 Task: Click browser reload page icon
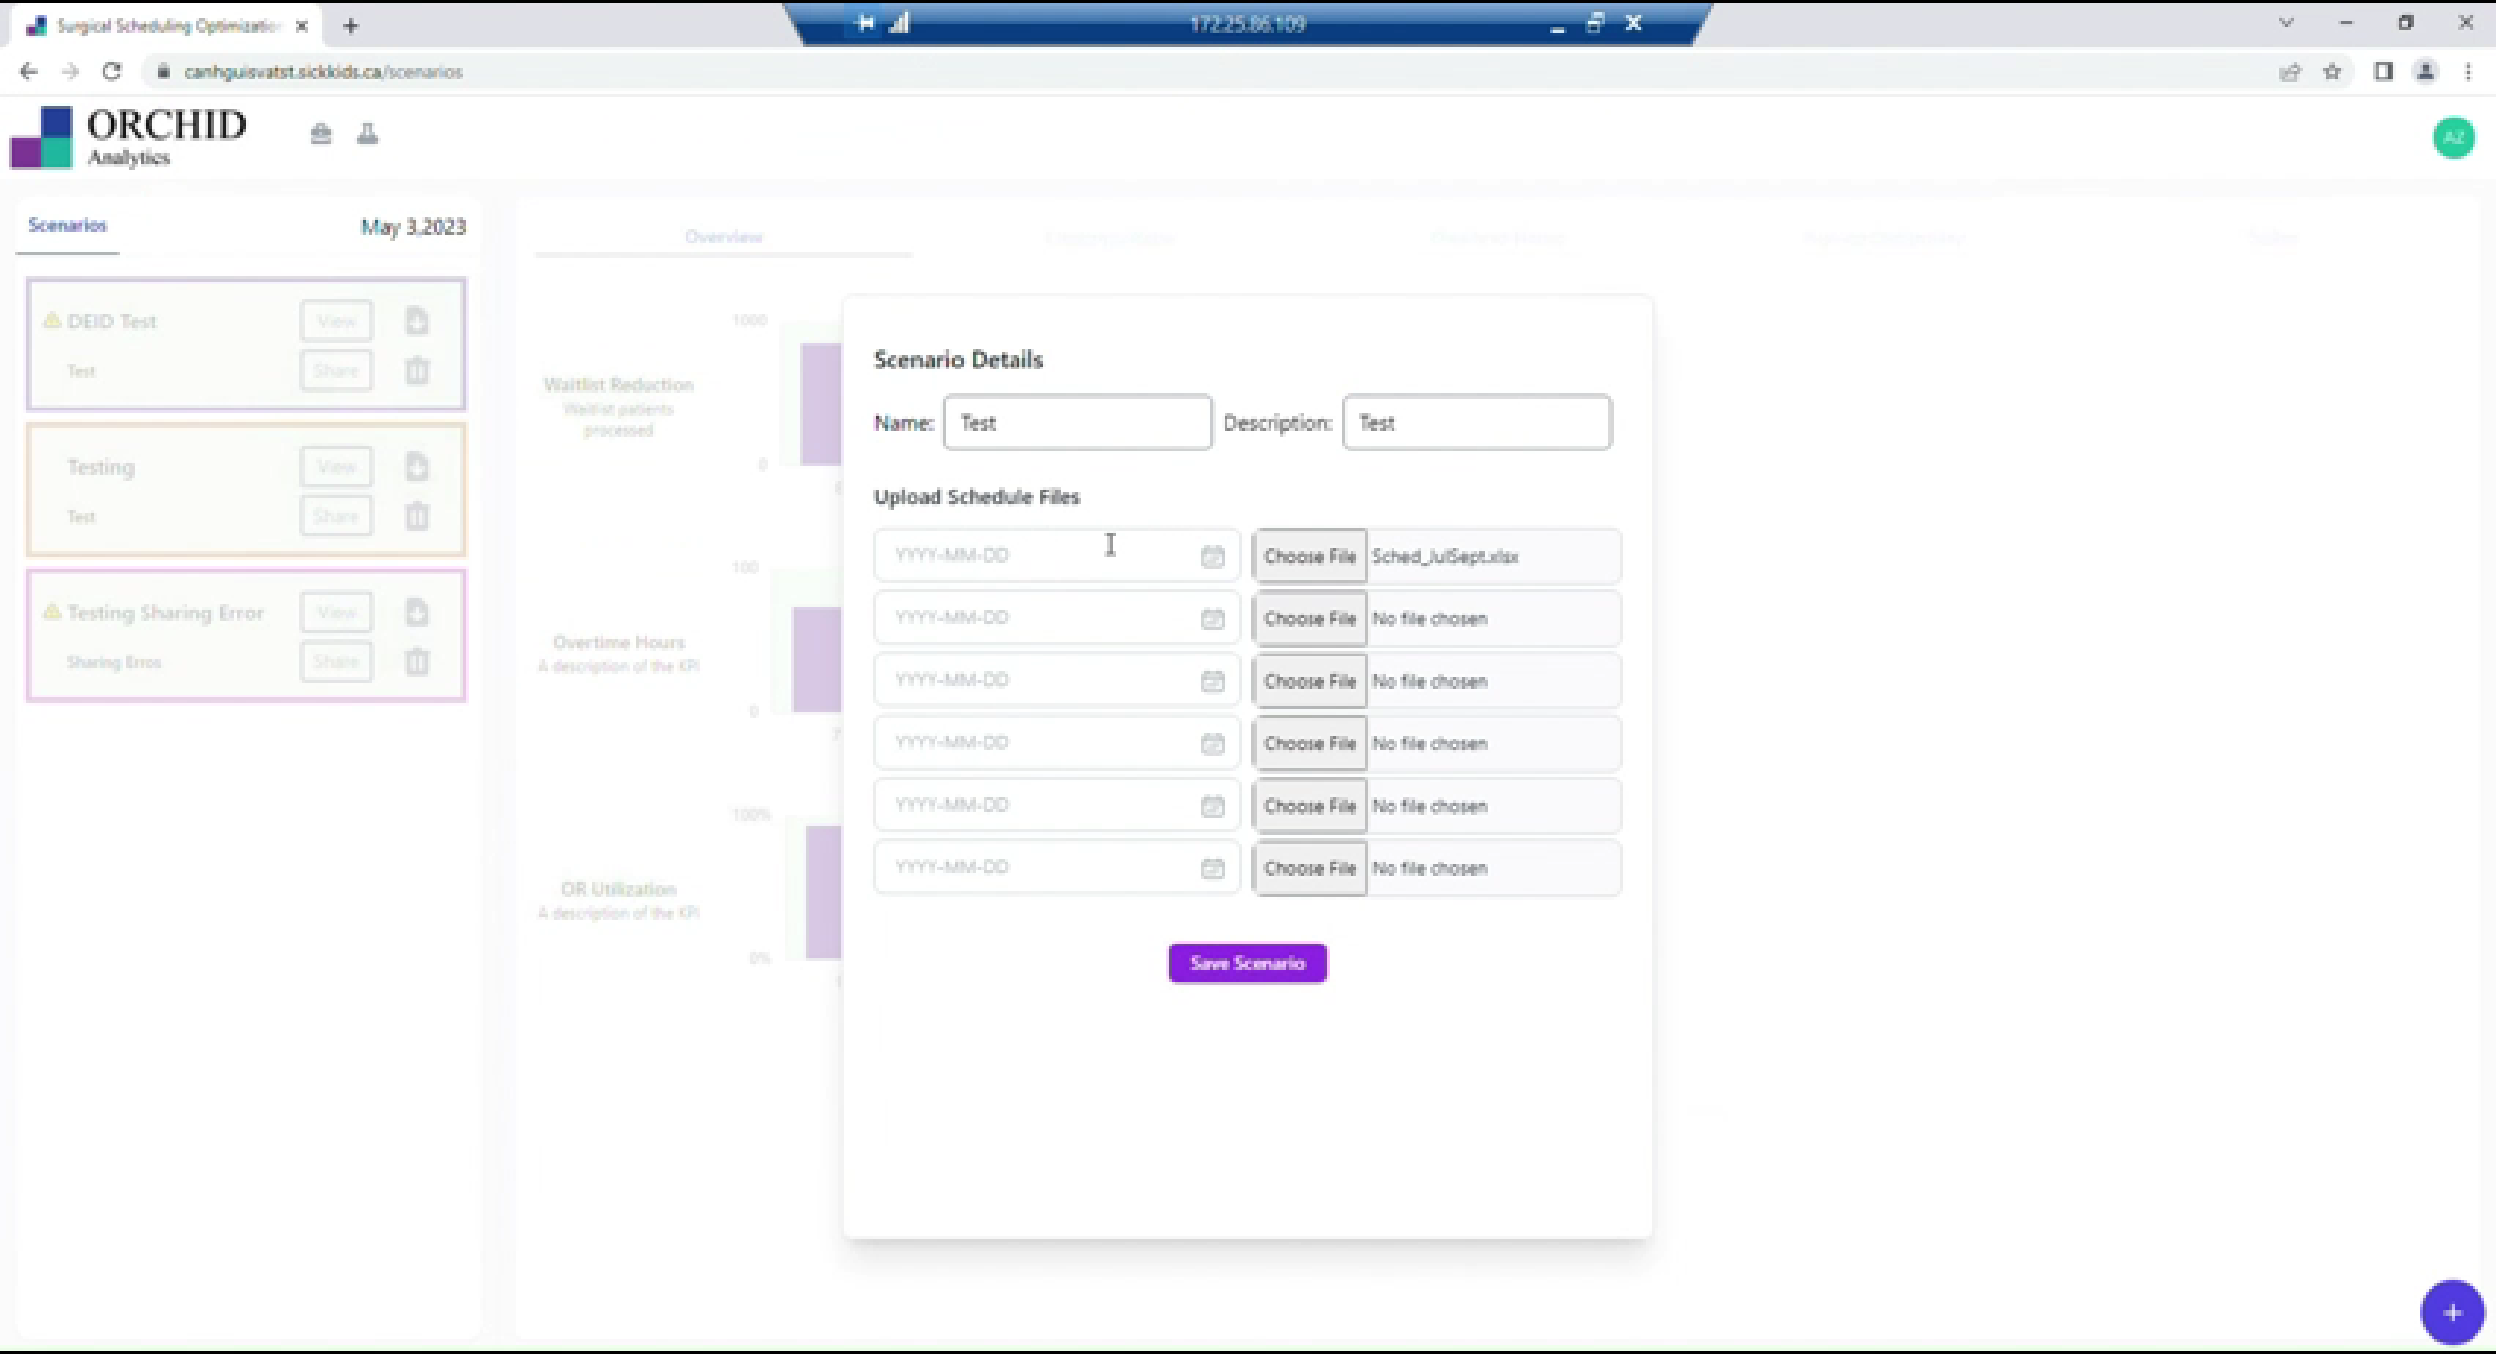[112, 71]
